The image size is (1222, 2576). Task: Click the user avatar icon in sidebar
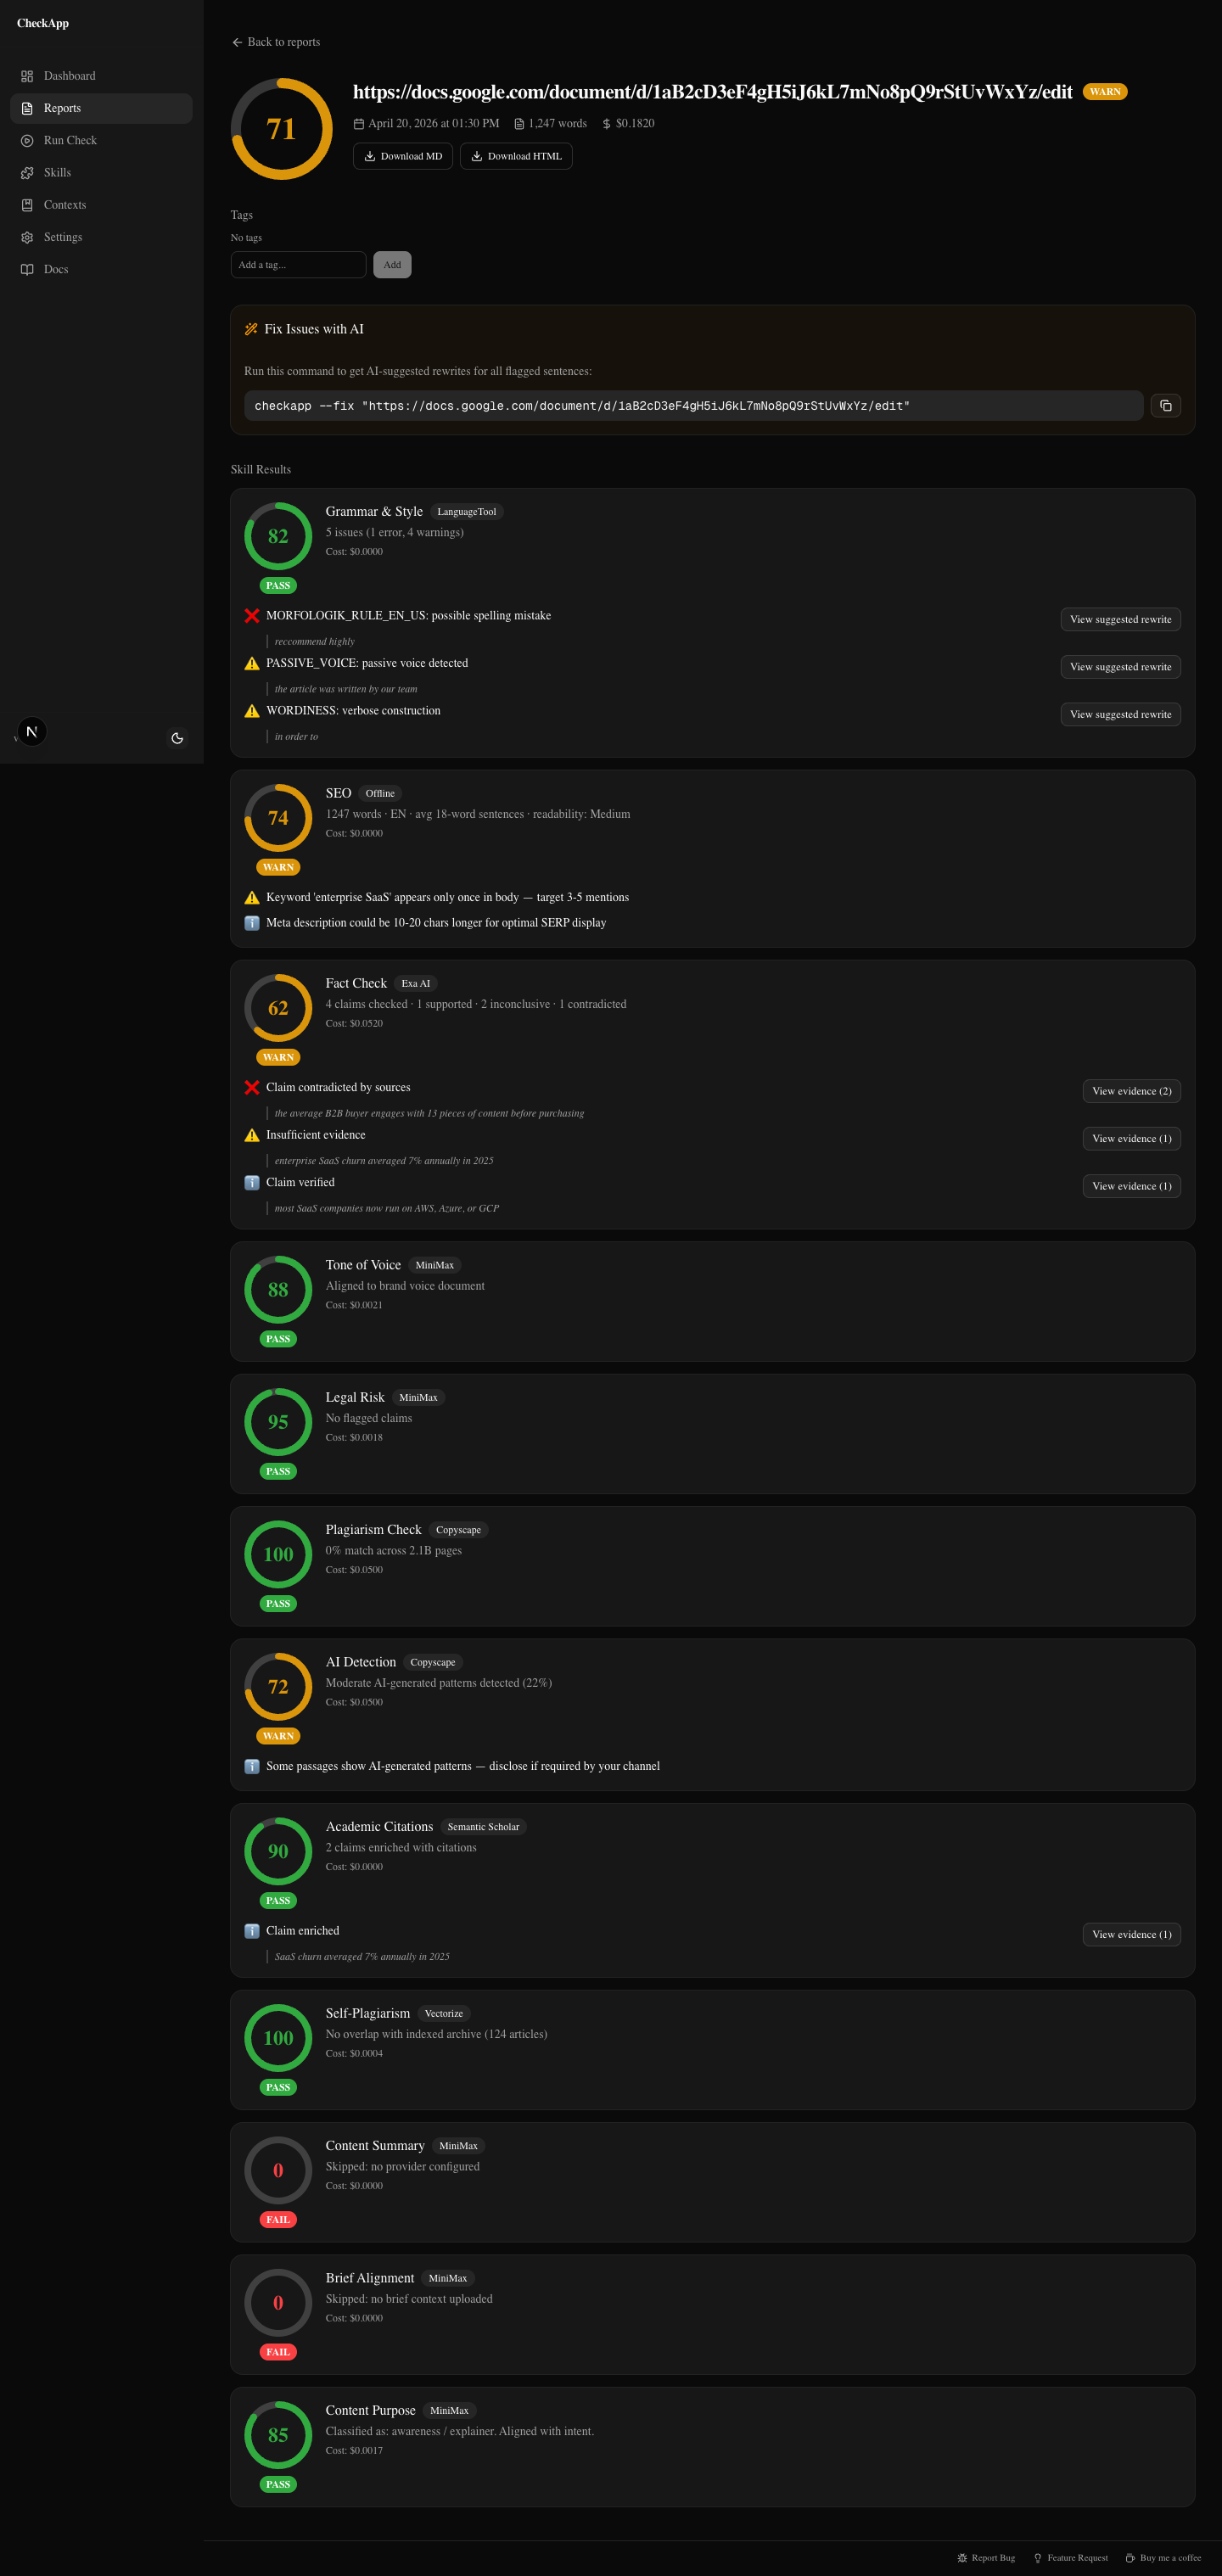32,732
